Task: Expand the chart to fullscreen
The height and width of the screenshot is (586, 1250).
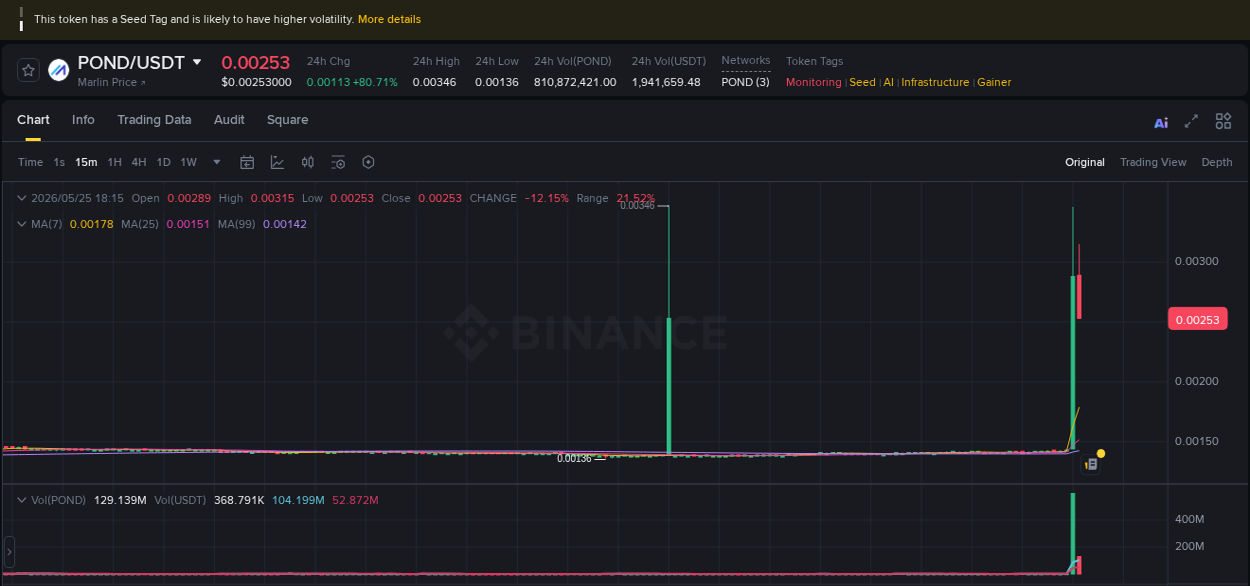Action: [x=1191, y=121]
